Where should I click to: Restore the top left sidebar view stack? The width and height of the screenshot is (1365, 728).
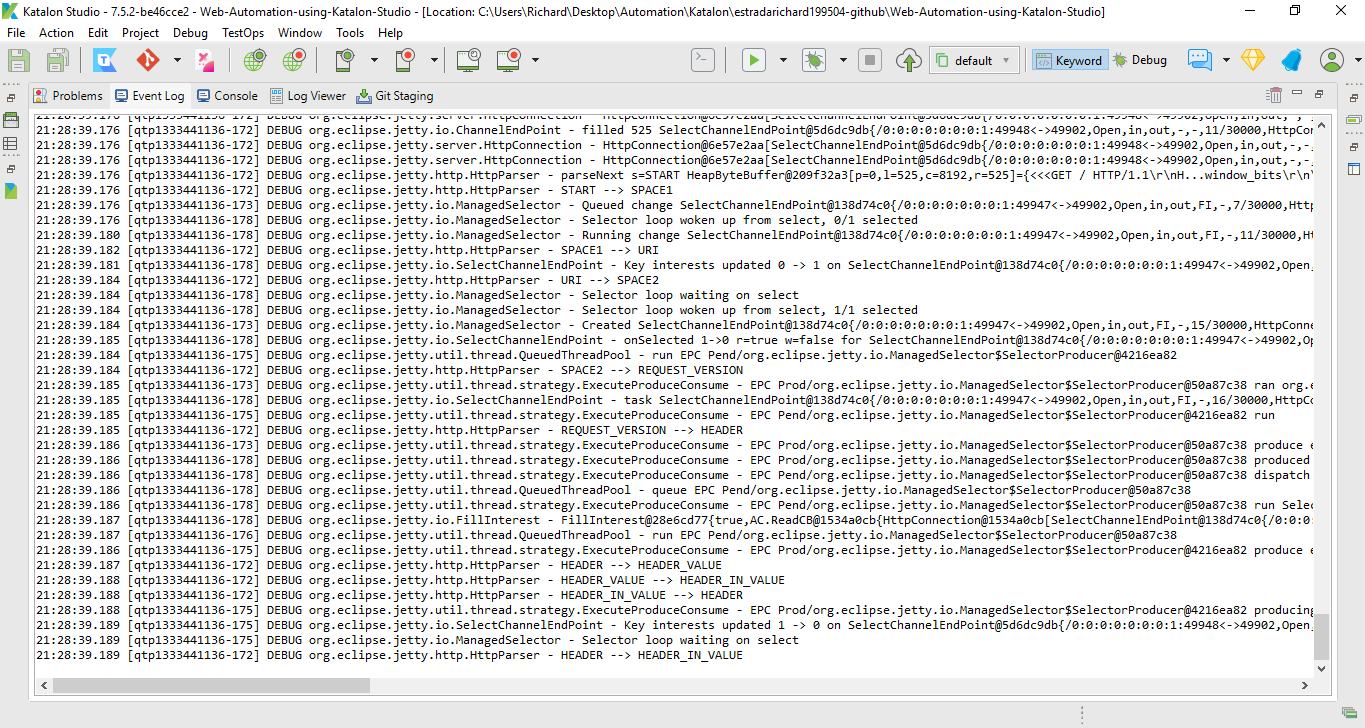(11, 98)
